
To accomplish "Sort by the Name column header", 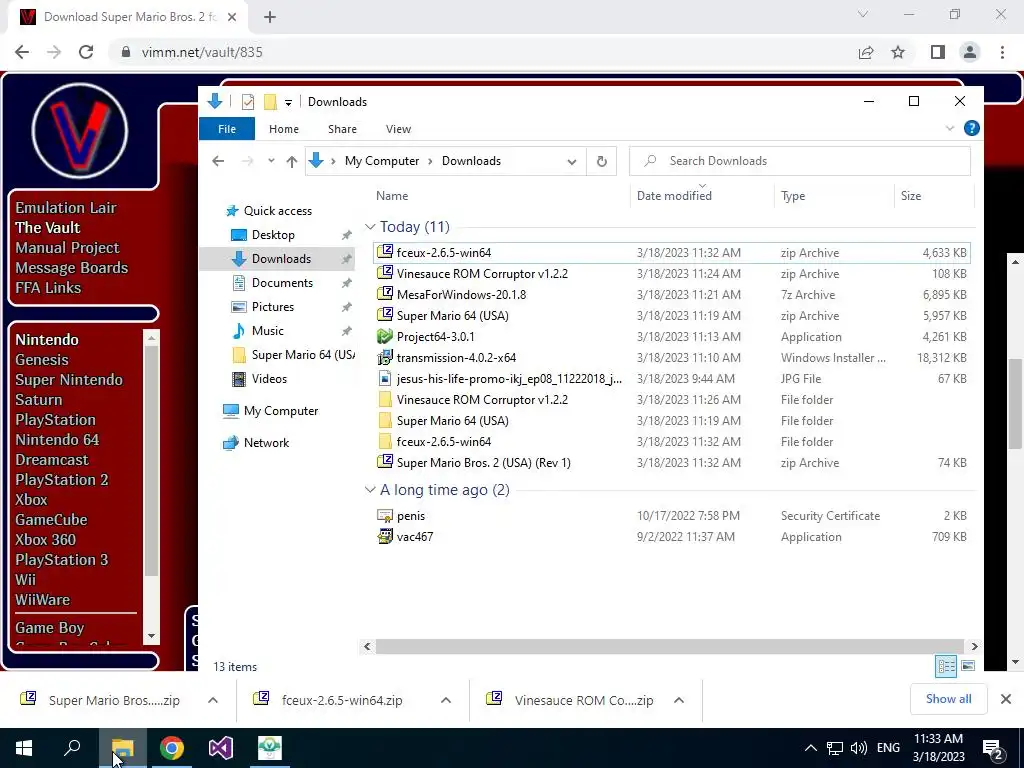I will (392, 196).
